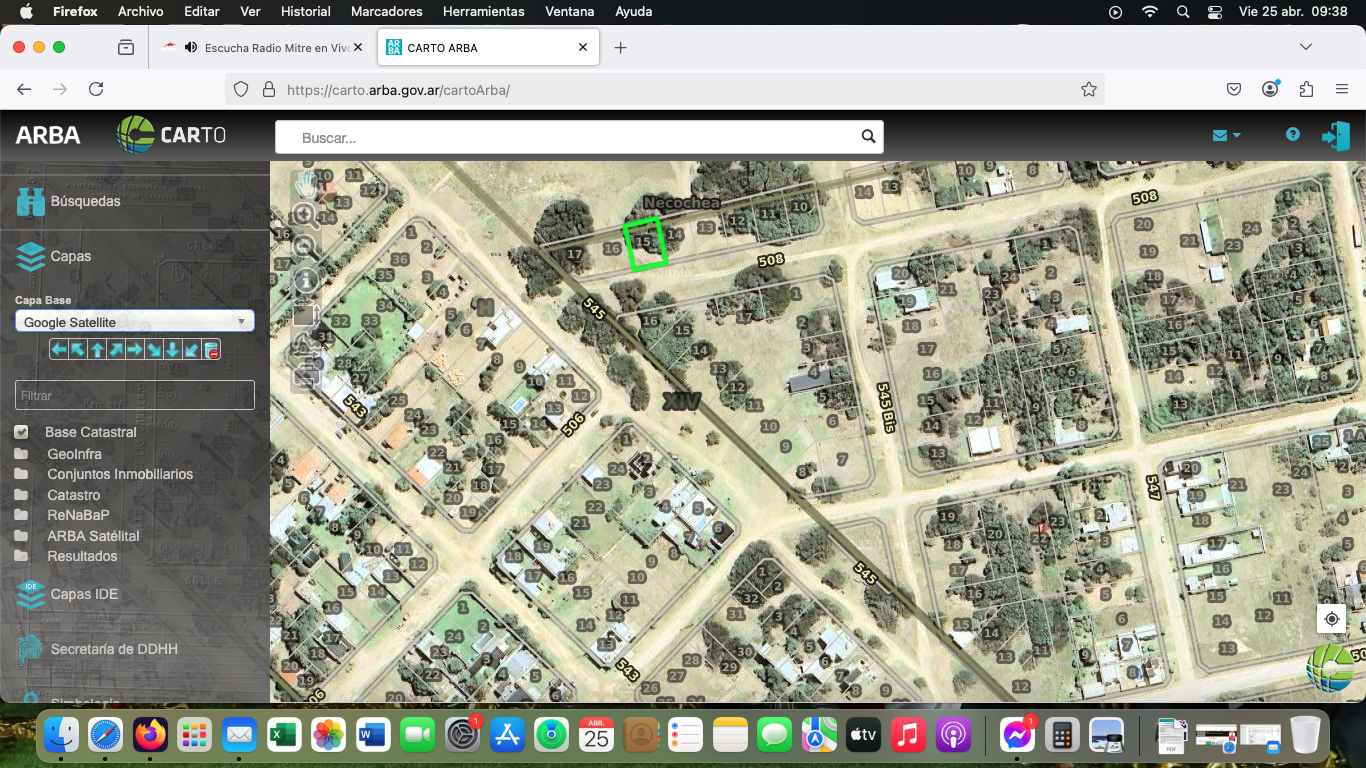Save page to Pocket icon
This screenshot has height=768, width=1366.
pos(1234,89)
